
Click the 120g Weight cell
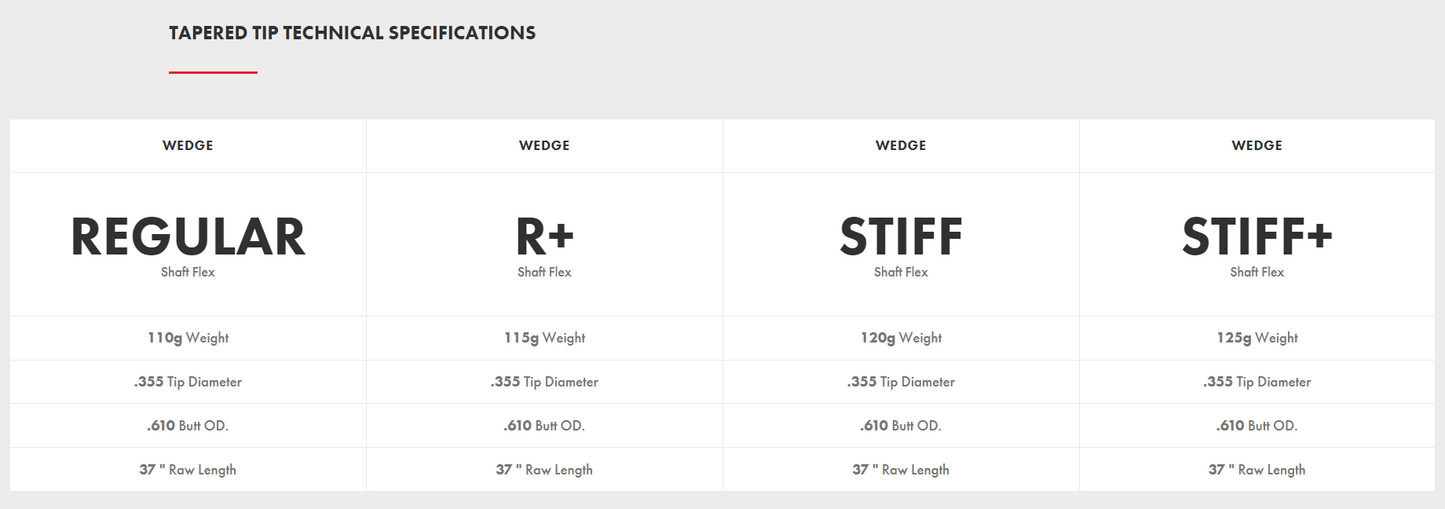(900, 338)
